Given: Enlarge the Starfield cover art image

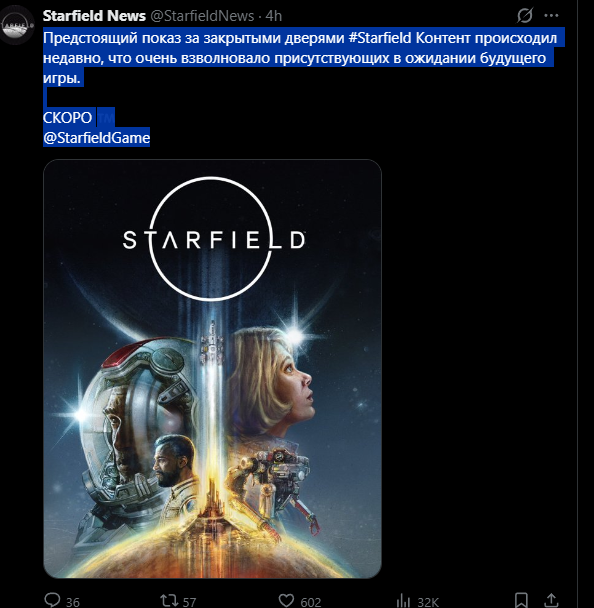Looking at the screenshot, I should point(212,369).
